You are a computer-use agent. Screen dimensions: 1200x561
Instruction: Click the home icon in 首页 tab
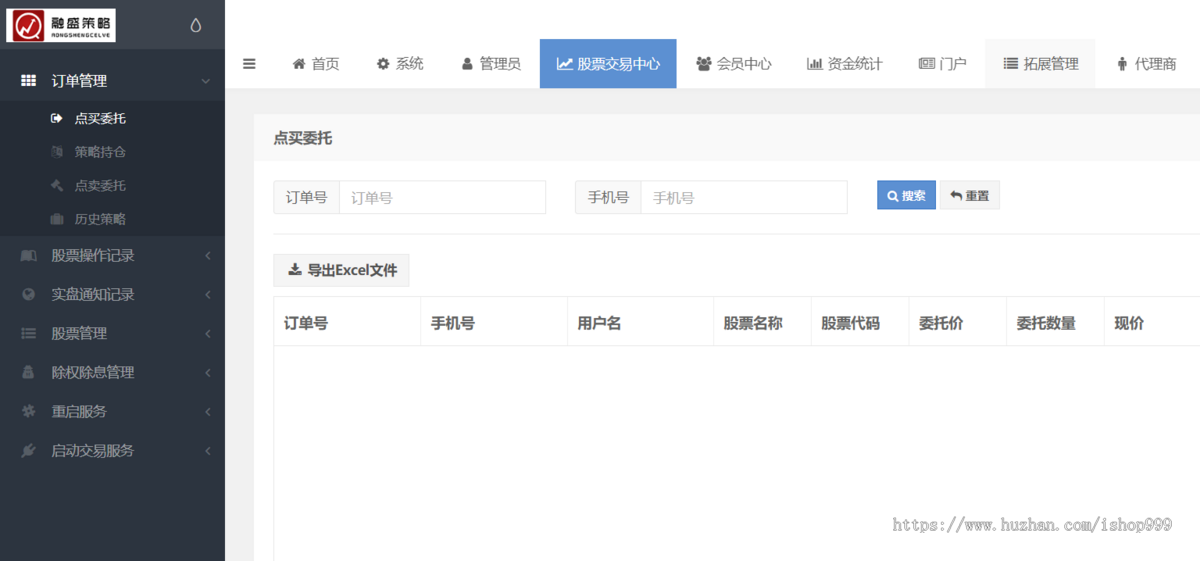pos(299,64)
